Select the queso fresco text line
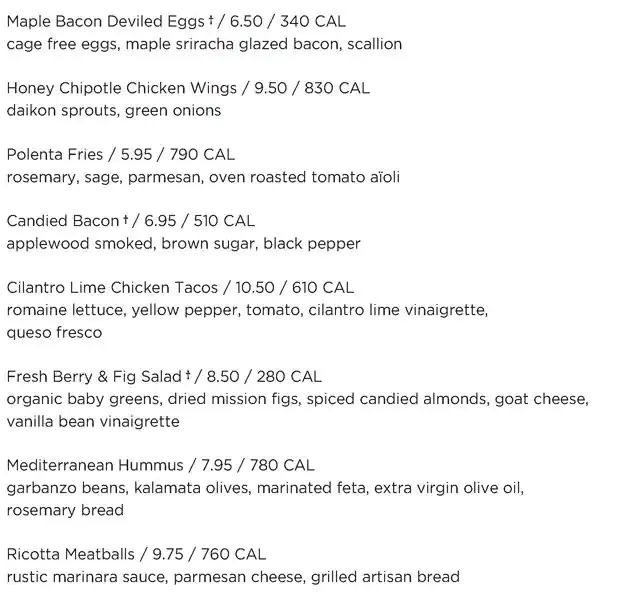The image size is (630, 600). (x=54, y=333)
